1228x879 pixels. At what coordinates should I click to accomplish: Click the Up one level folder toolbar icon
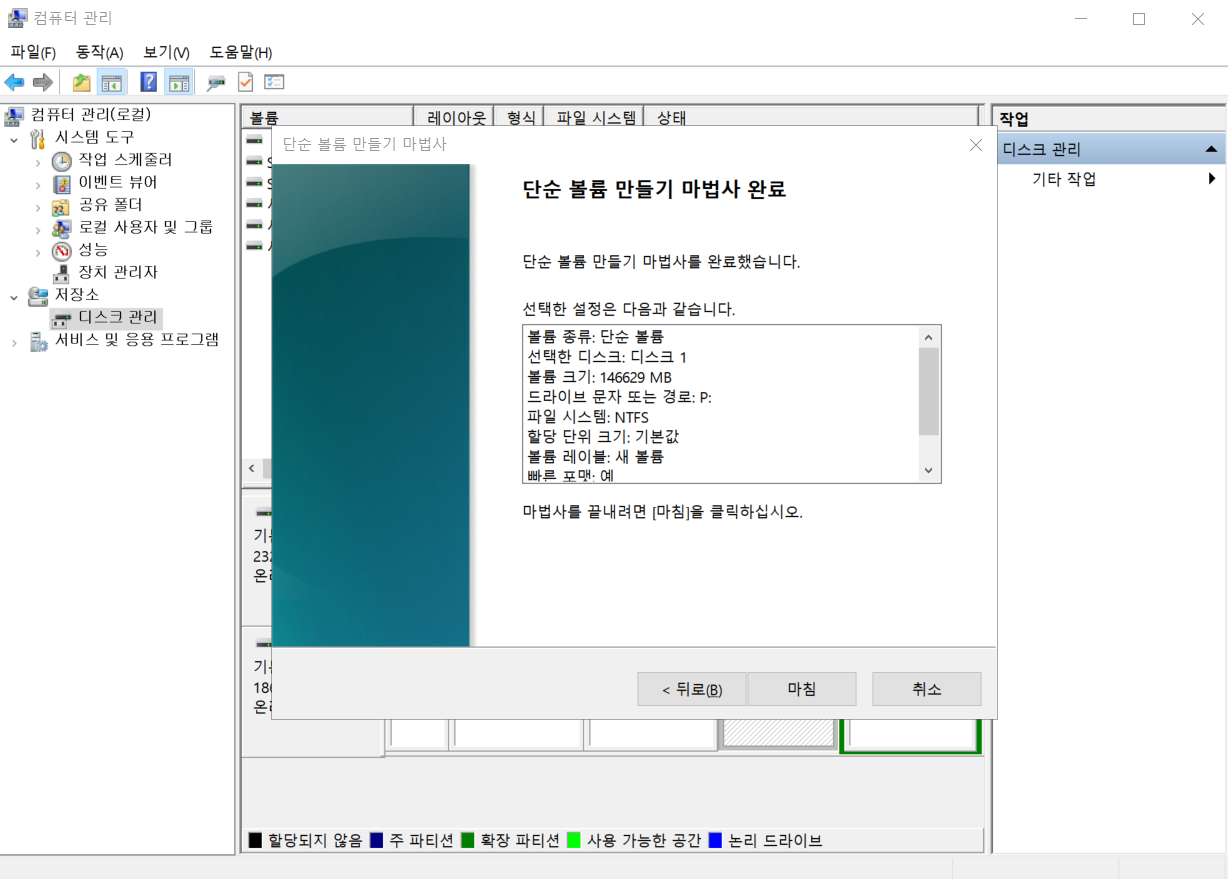[x=80, y=81]
